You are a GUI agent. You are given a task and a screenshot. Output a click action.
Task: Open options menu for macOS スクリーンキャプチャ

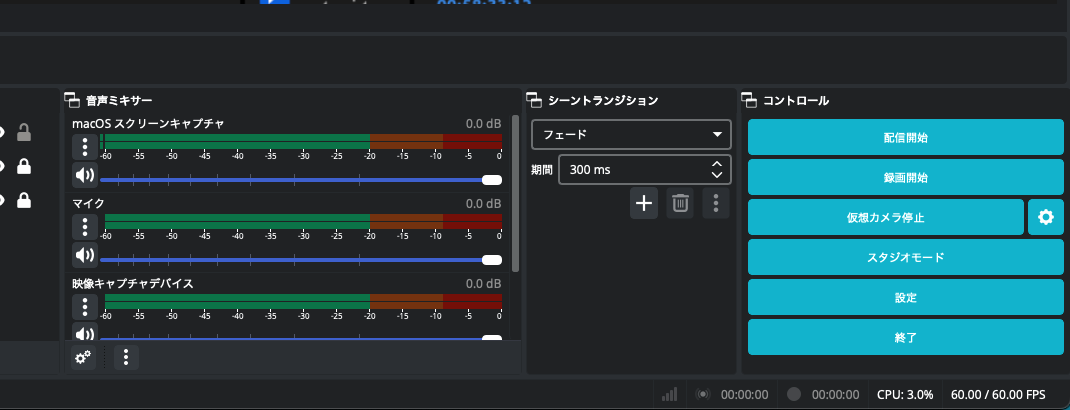click(85, 147)
